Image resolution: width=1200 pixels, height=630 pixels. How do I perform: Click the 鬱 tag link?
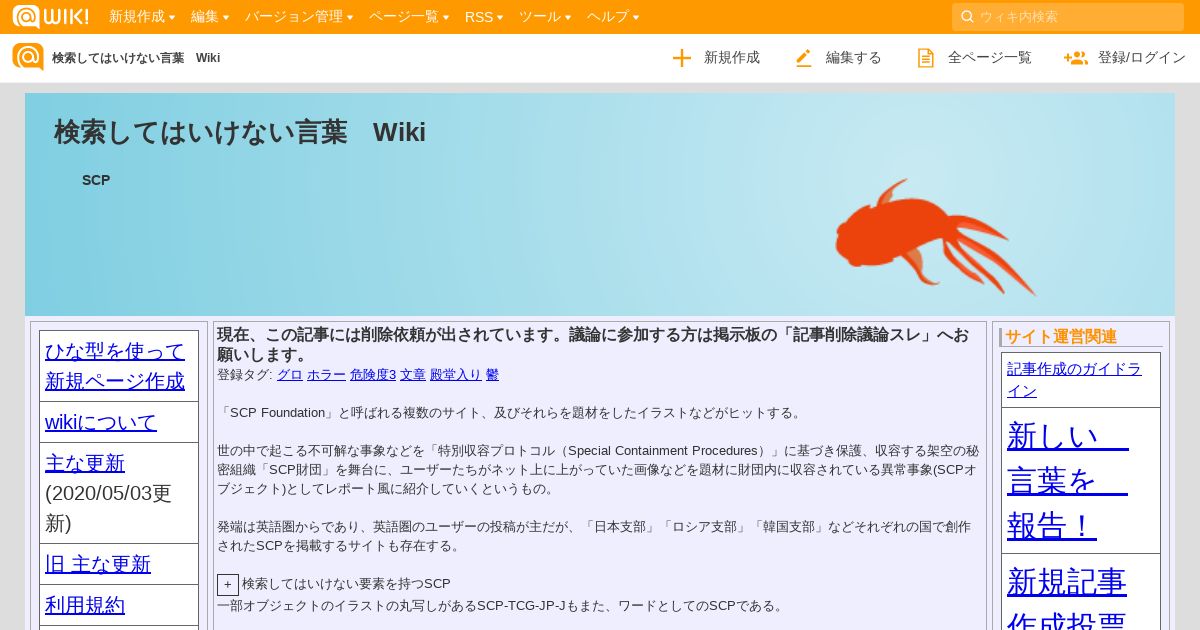coord(492,375)
